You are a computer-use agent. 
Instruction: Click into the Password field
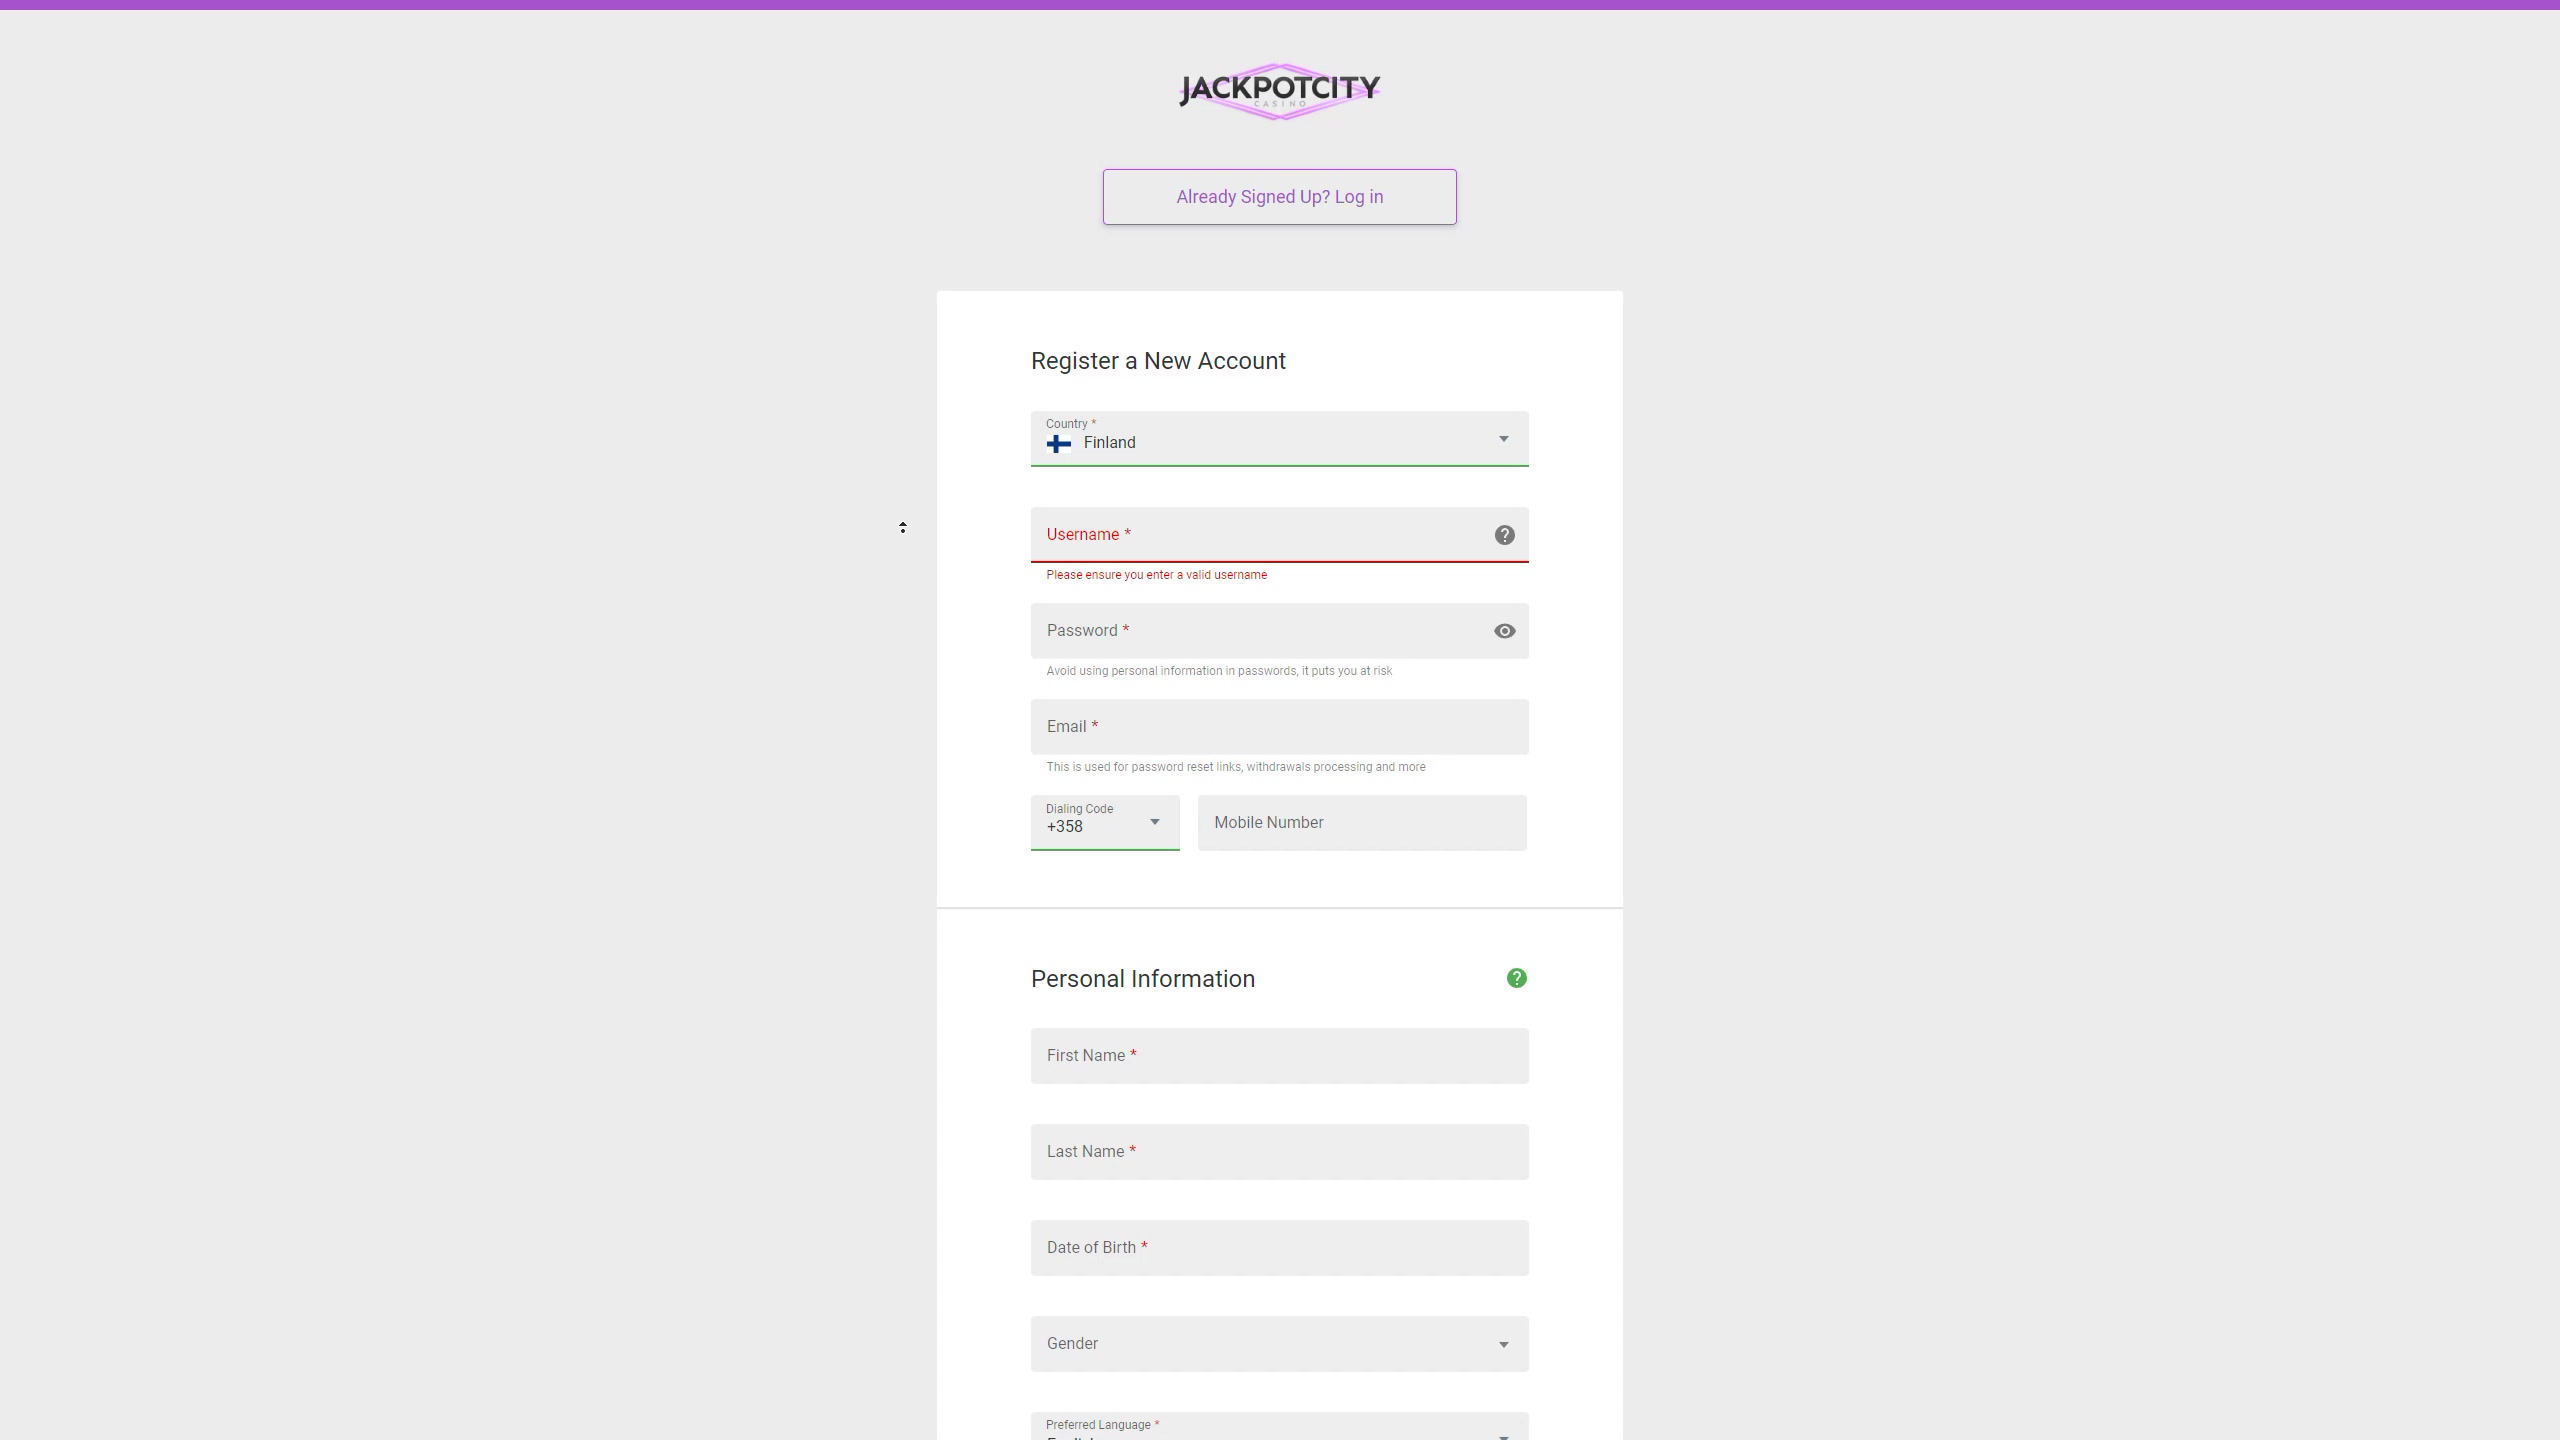(x=1260, y=631)
